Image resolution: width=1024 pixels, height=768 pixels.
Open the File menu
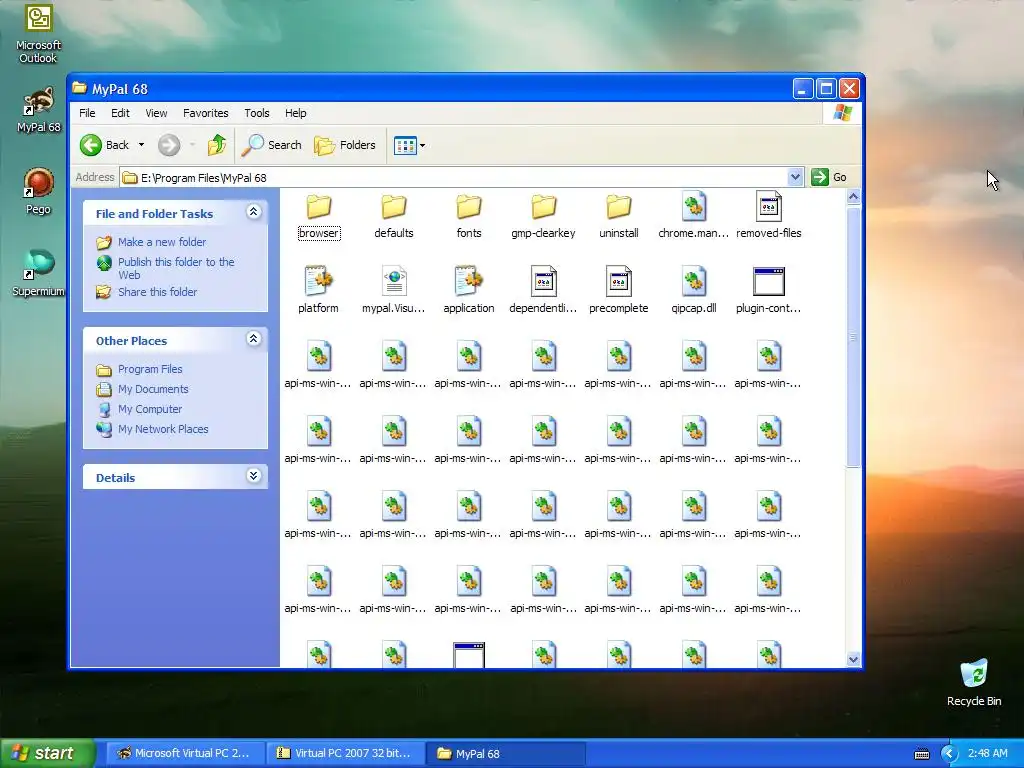[x=87, y=113]
